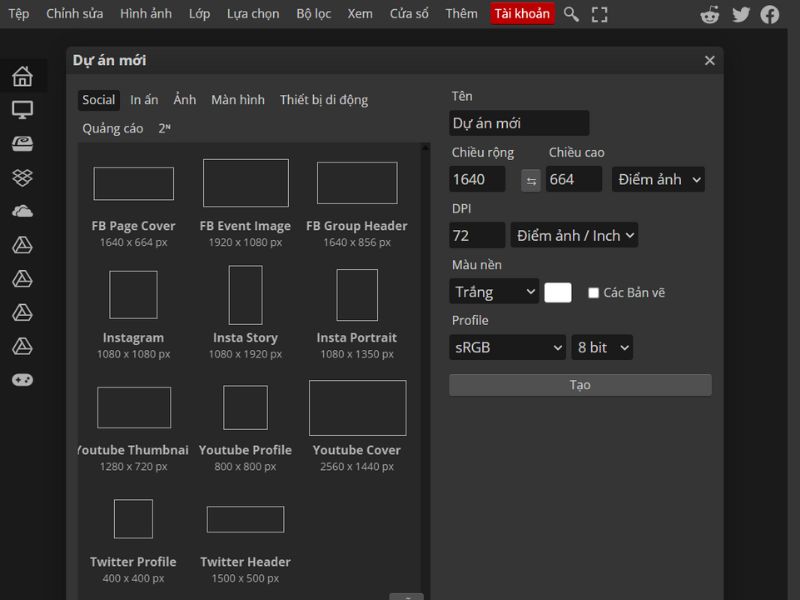Select Youtube Thumbnail template
Image resolution: width=800 pixels, height=600 pixels.
(x=134, y=429)
